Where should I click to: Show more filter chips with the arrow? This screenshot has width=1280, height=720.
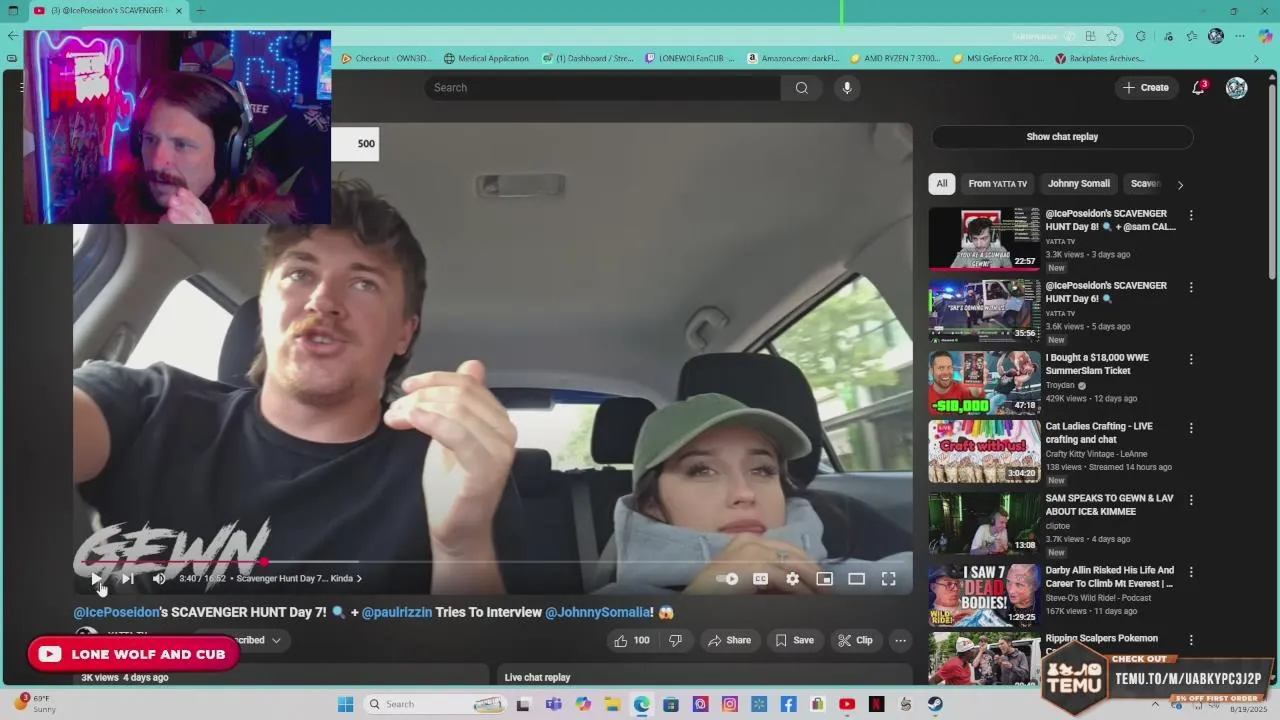[x=1180, y=184]
